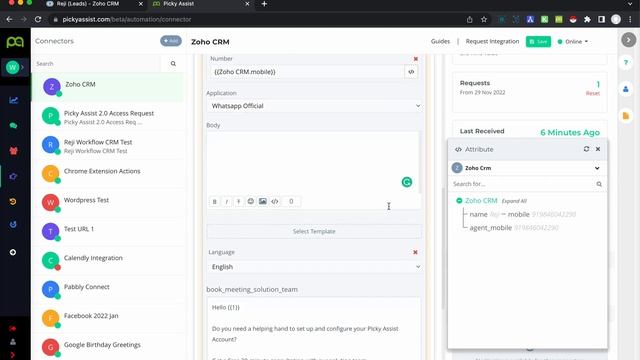Open the Google Birthday Greetings connector
640x360 pixels.
tap(109, 347)
